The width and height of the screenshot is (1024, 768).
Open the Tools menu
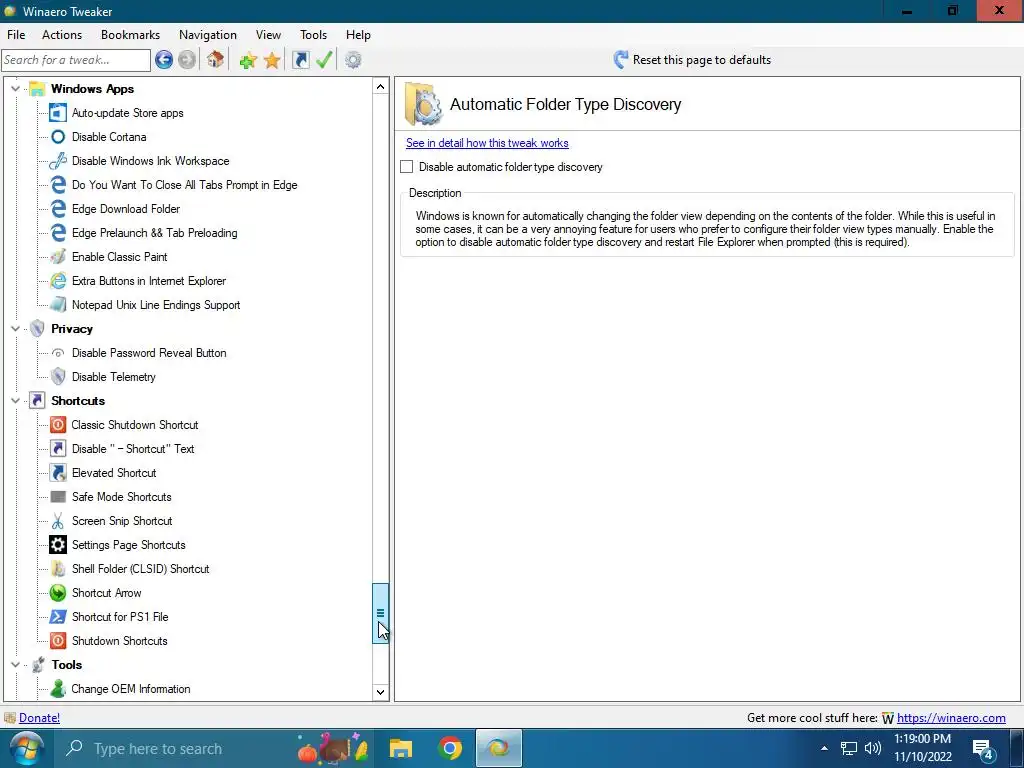pos(313,35)
